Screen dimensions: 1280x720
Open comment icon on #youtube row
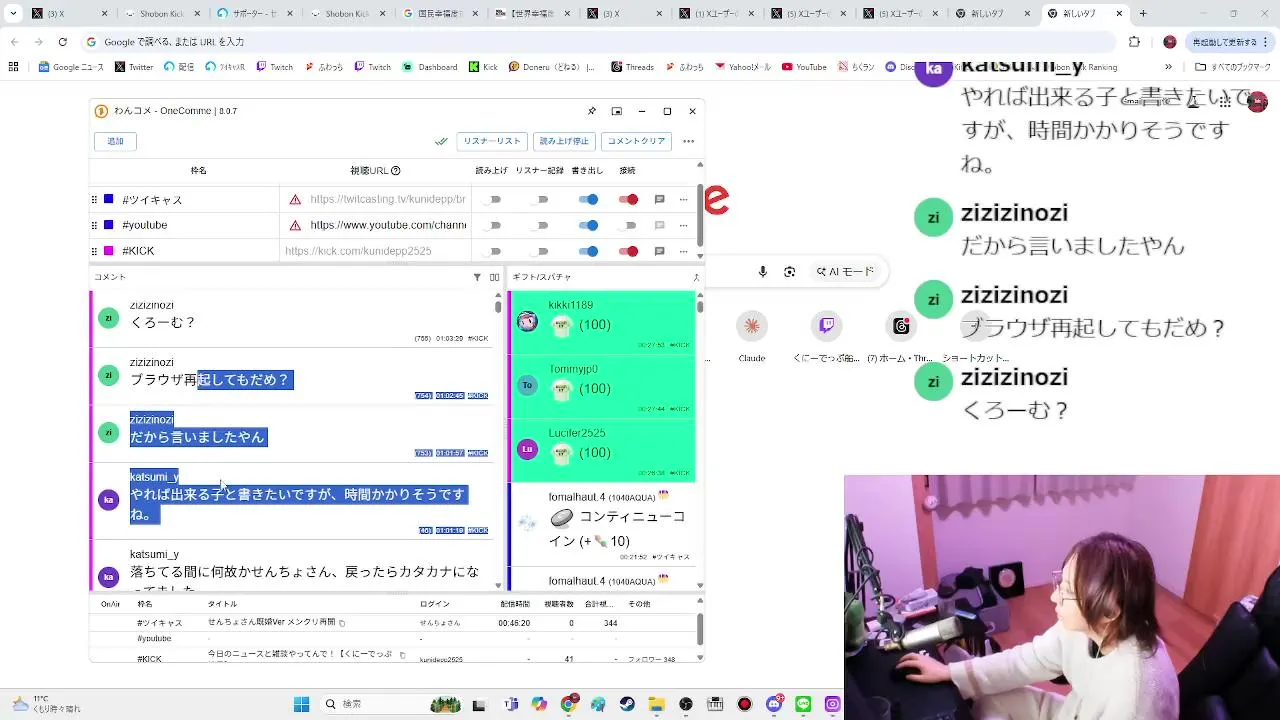point(659,226)
